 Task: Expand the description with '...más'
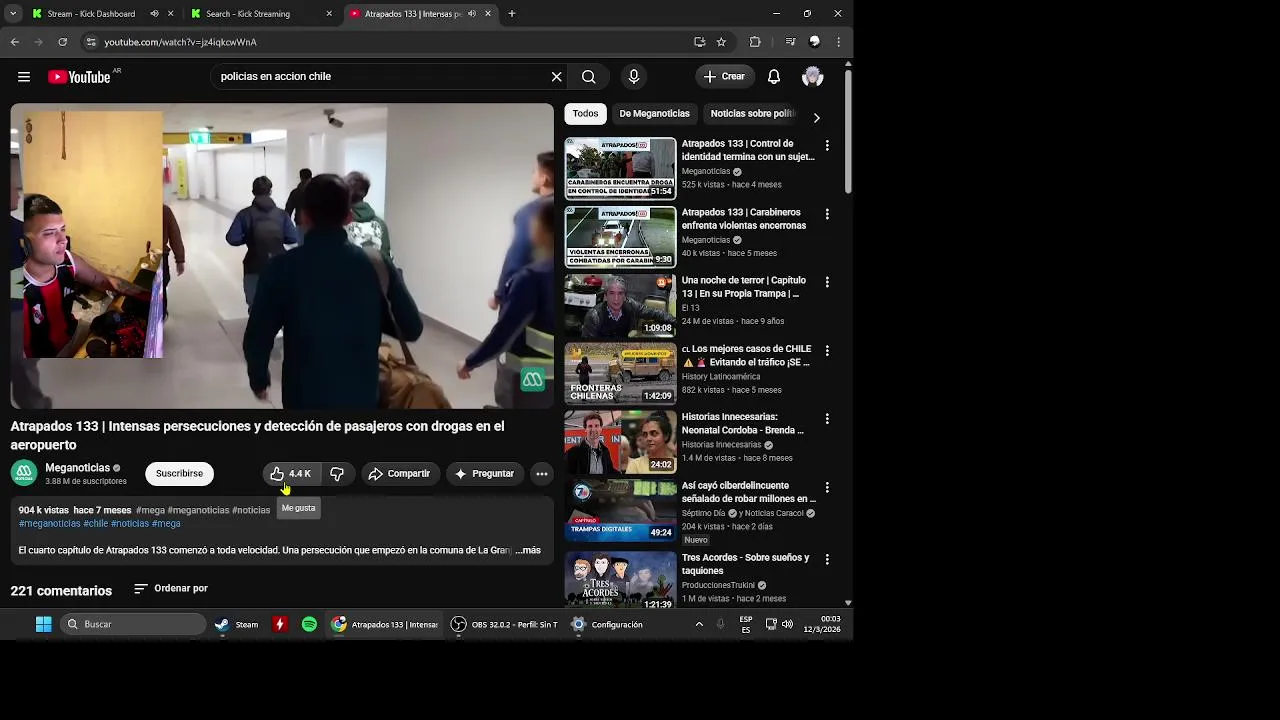[528, 551]
